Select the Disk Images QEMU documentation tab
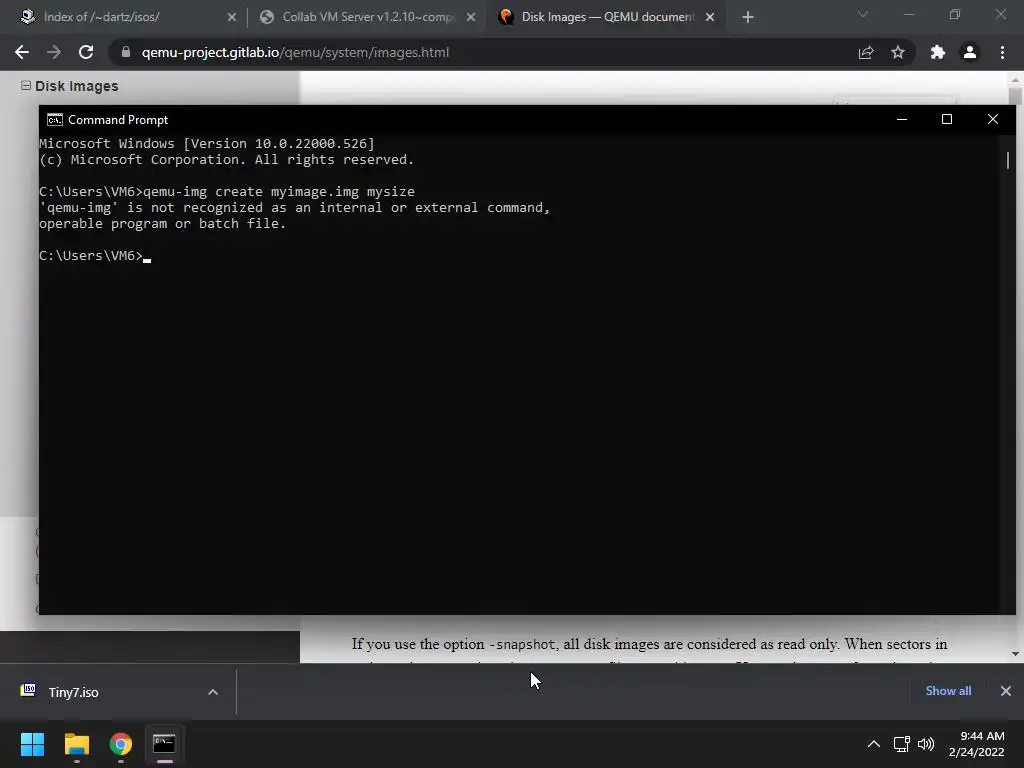Image resolution: width=1024 pixels, height=768 pixels. (x=607, y=17)
